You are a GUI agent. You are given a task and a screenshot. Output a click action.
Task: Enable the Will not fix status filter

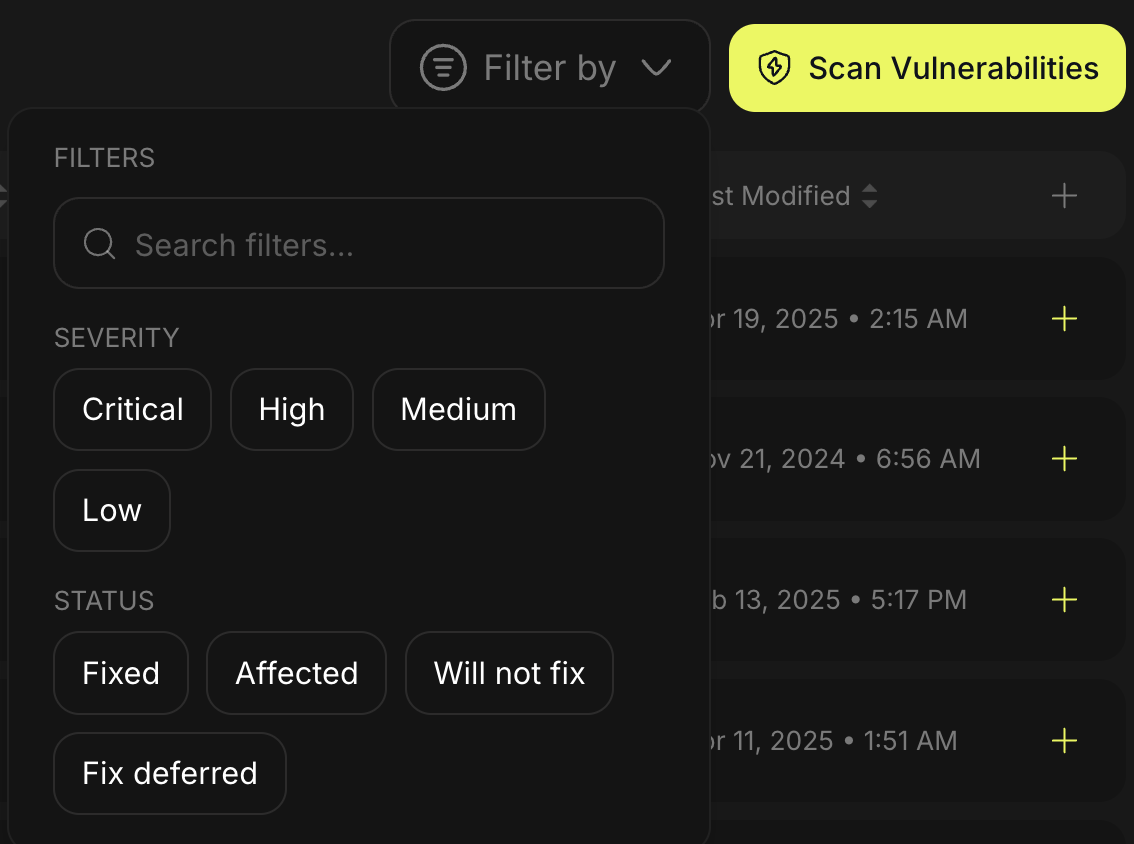pos(509,673)
